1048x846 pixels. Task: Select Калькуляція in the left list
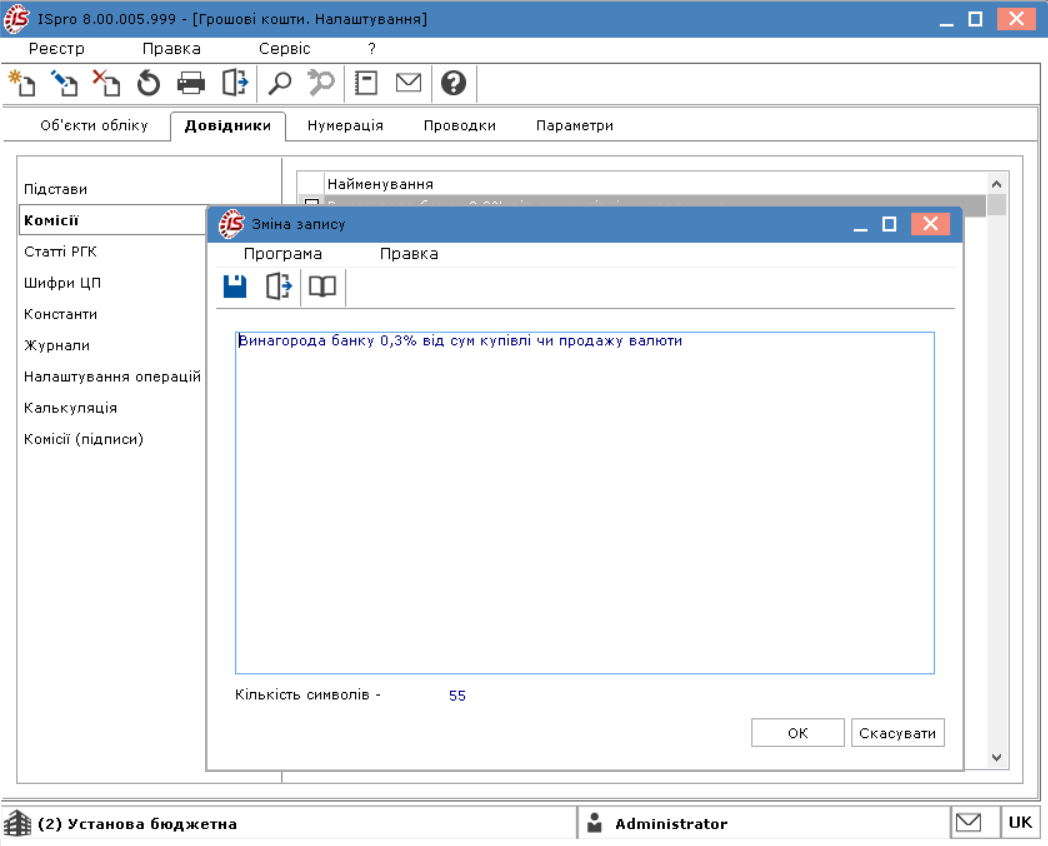click(x=70, y=408)
